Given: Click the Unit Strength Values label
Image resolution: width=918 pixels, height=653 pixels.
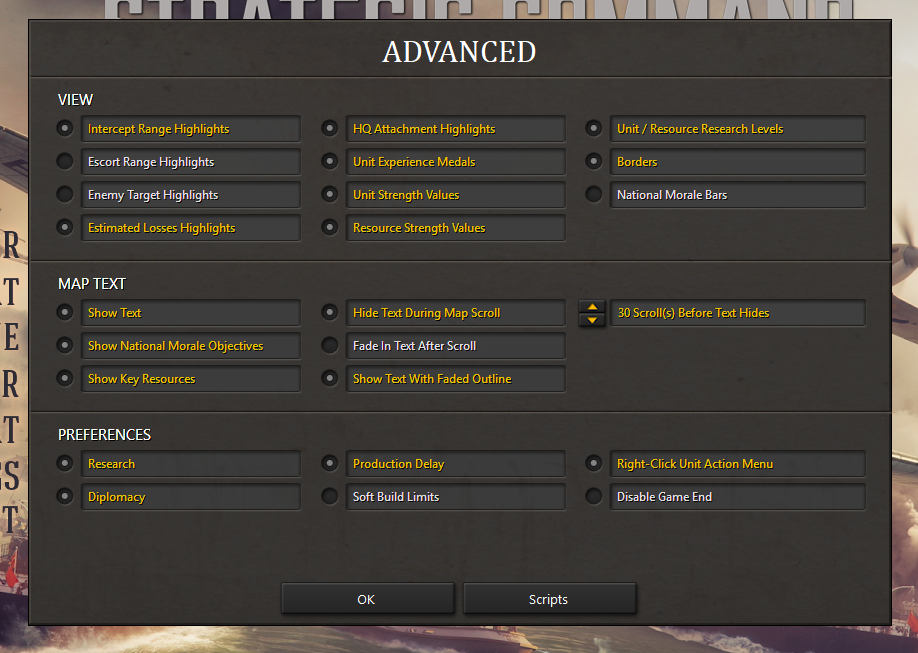Looking at the screenshot, I should point(455,194).
